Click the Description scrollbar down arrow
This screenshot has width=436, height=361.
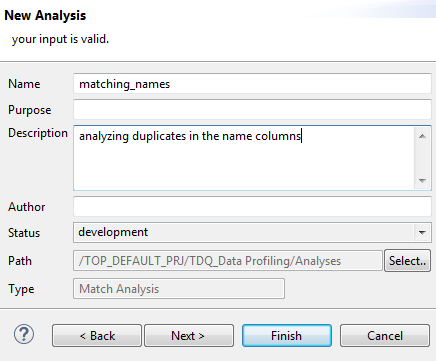click(x=422, y=181)
